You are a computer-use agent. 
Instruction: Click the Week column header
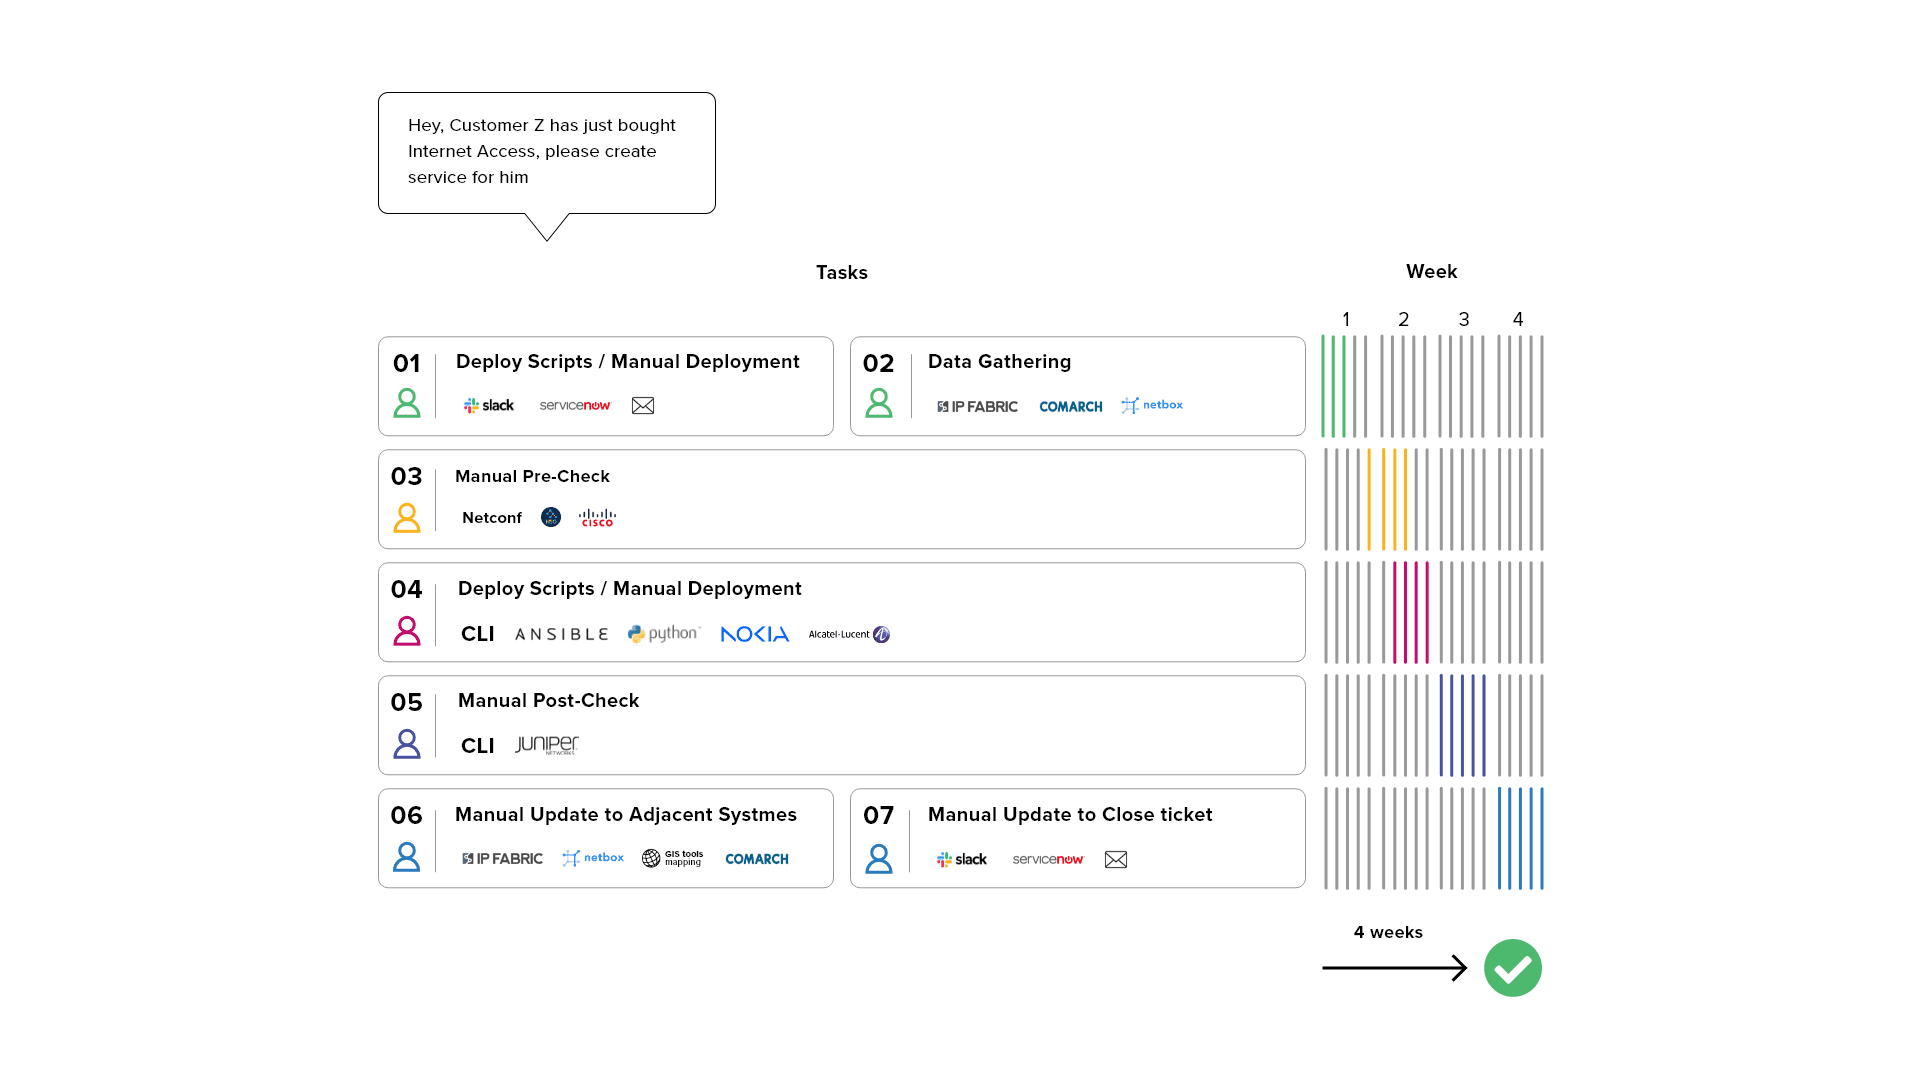(x=1431, y=271)
